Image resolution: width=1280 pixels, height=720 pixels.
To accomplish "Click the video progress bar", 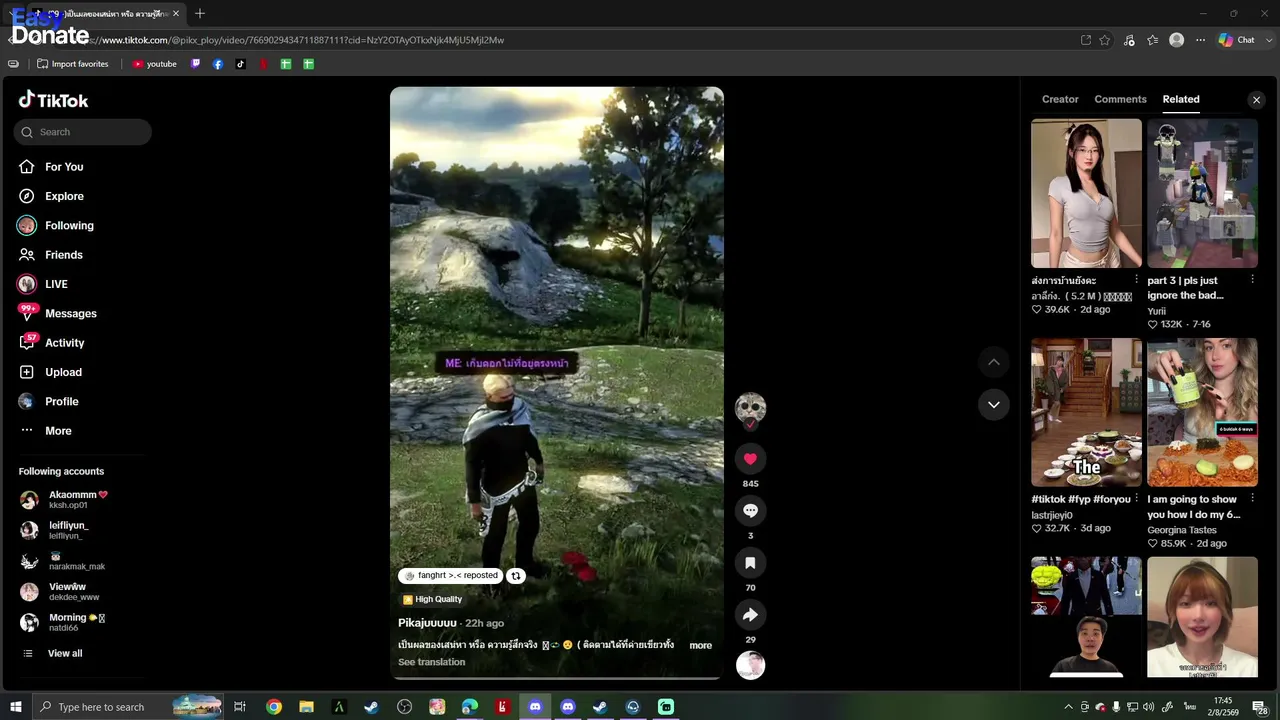I will pyautogui.click(x=556, y=678).
